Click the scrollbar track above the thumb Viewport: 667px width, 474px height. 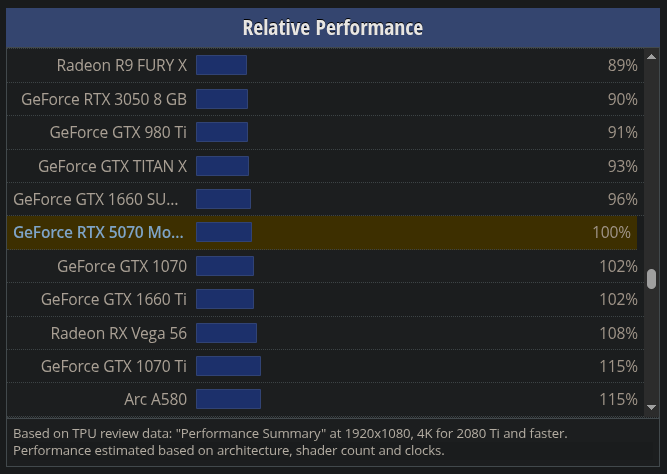coord(651,166)
